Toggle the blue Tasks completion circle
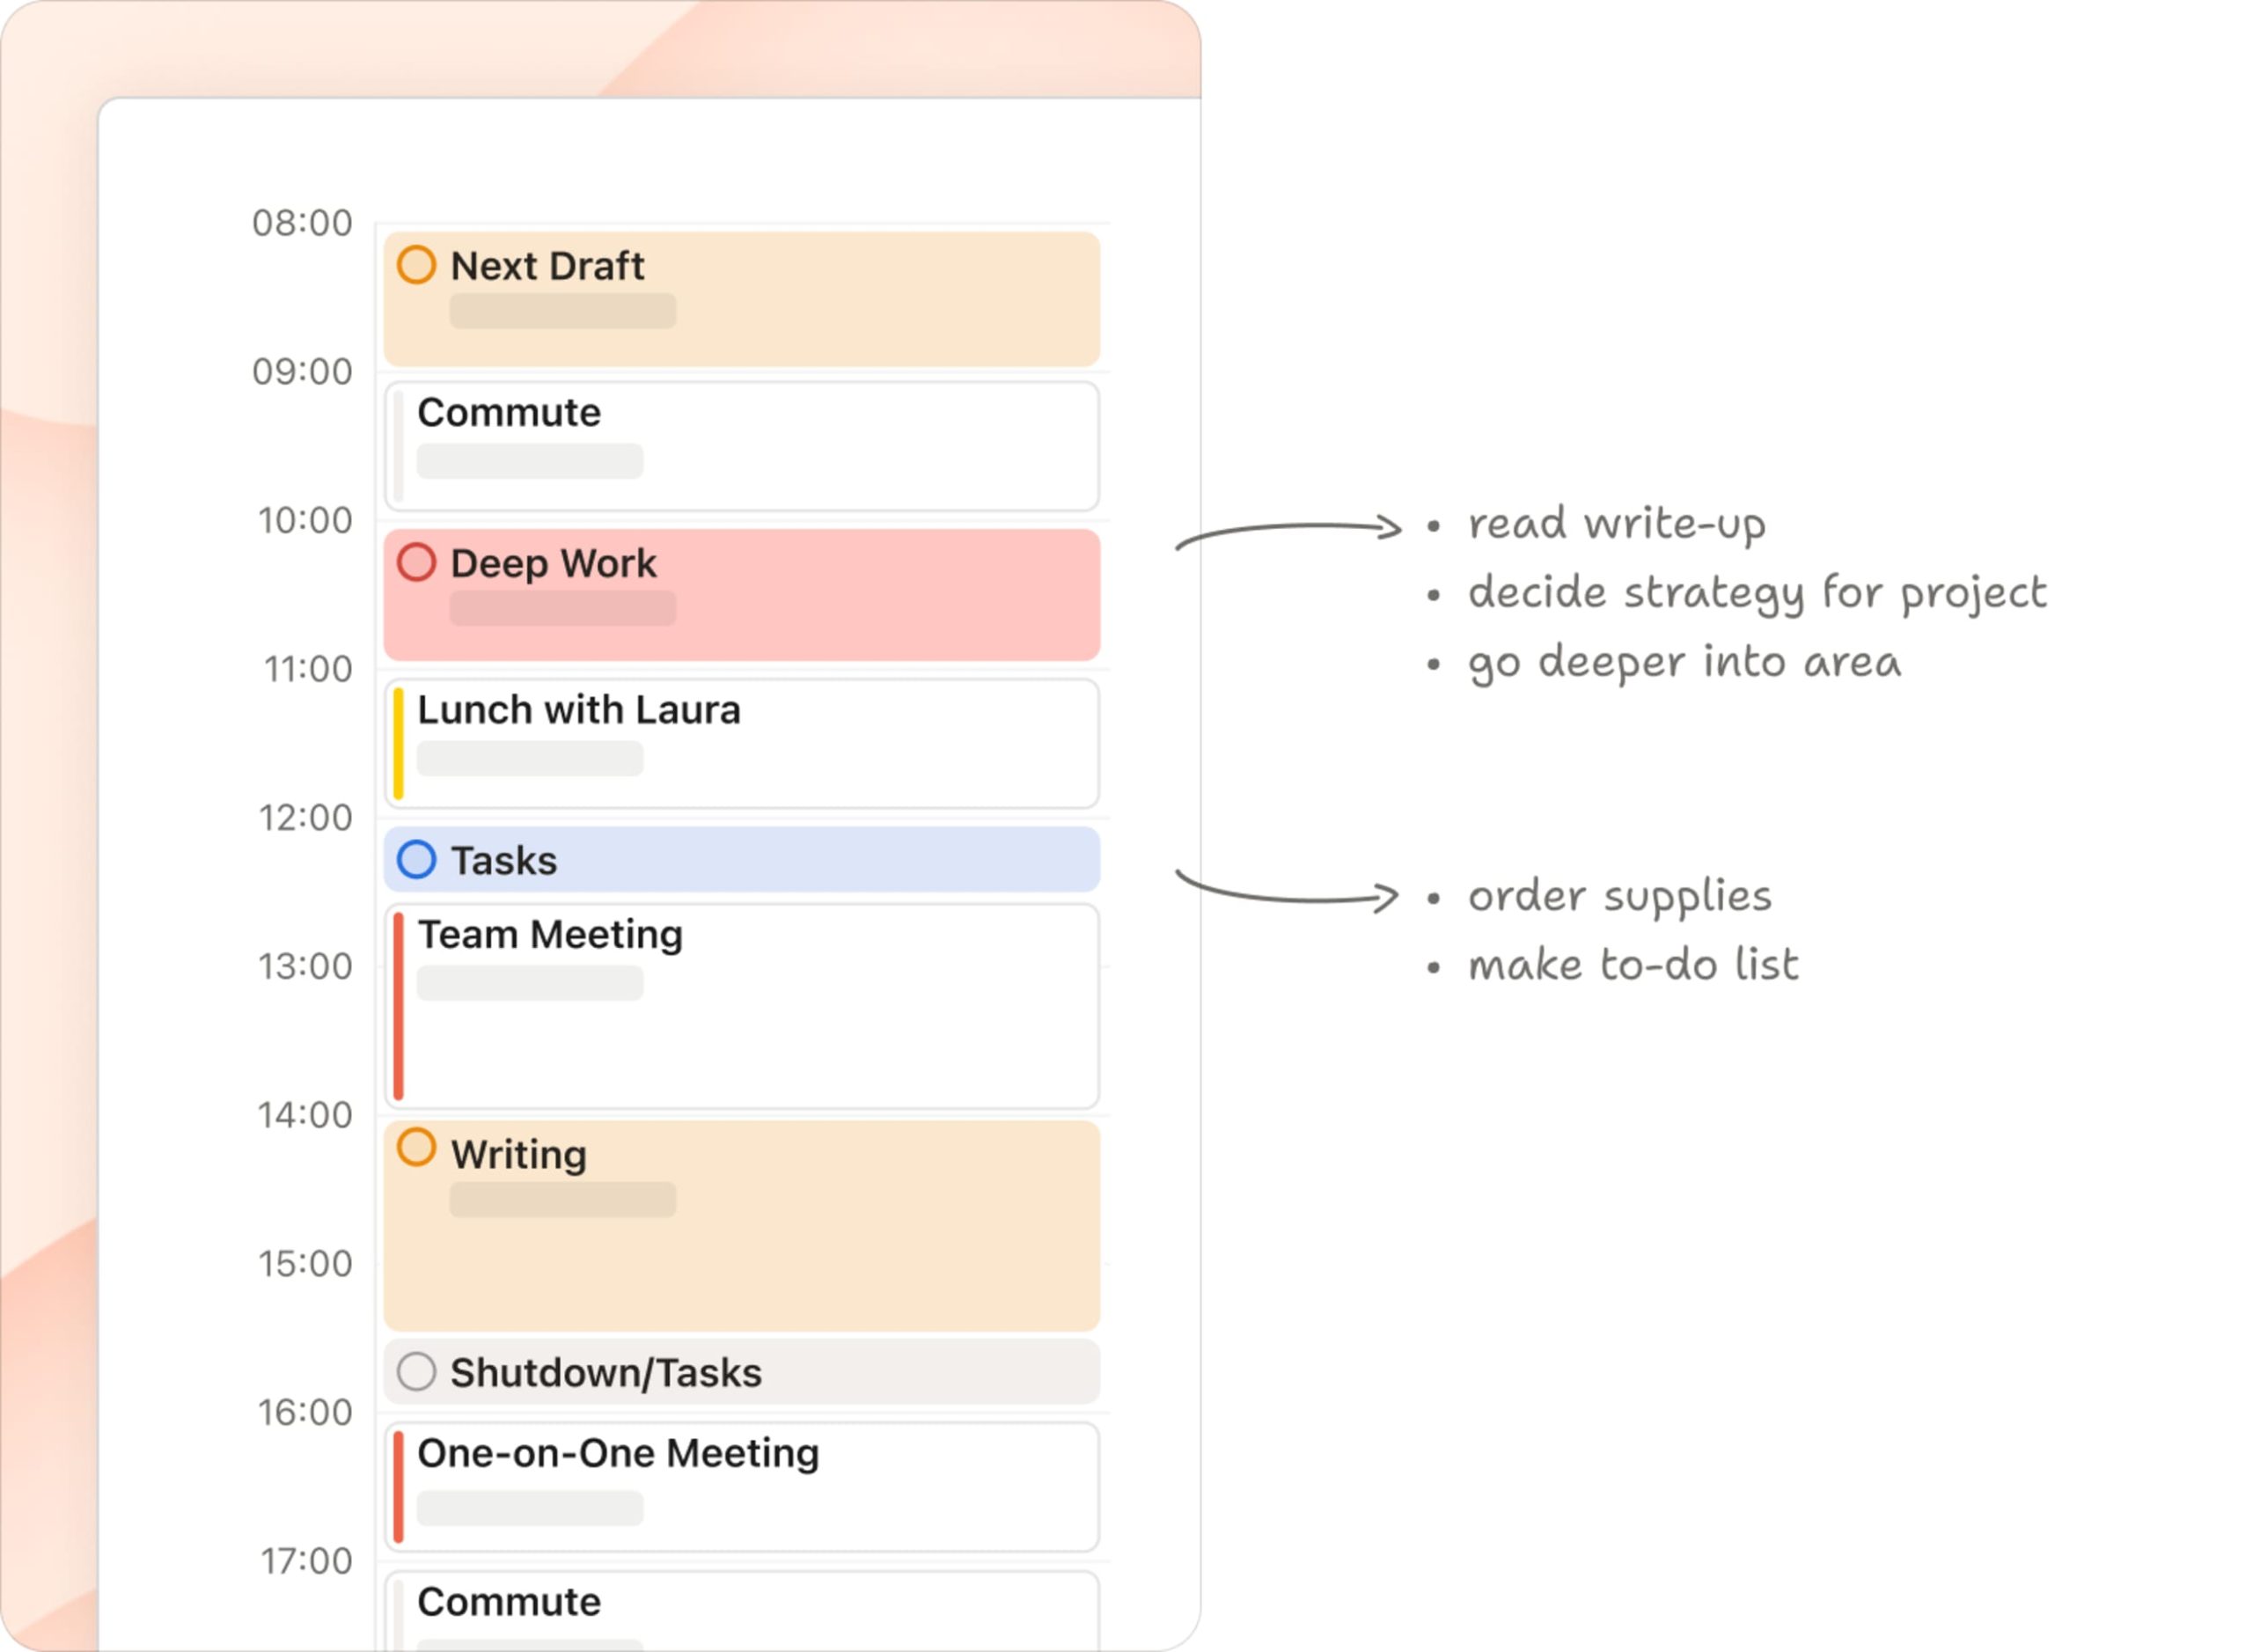This screenshot has width=2253, height=1652. click(x=416, y=860)
